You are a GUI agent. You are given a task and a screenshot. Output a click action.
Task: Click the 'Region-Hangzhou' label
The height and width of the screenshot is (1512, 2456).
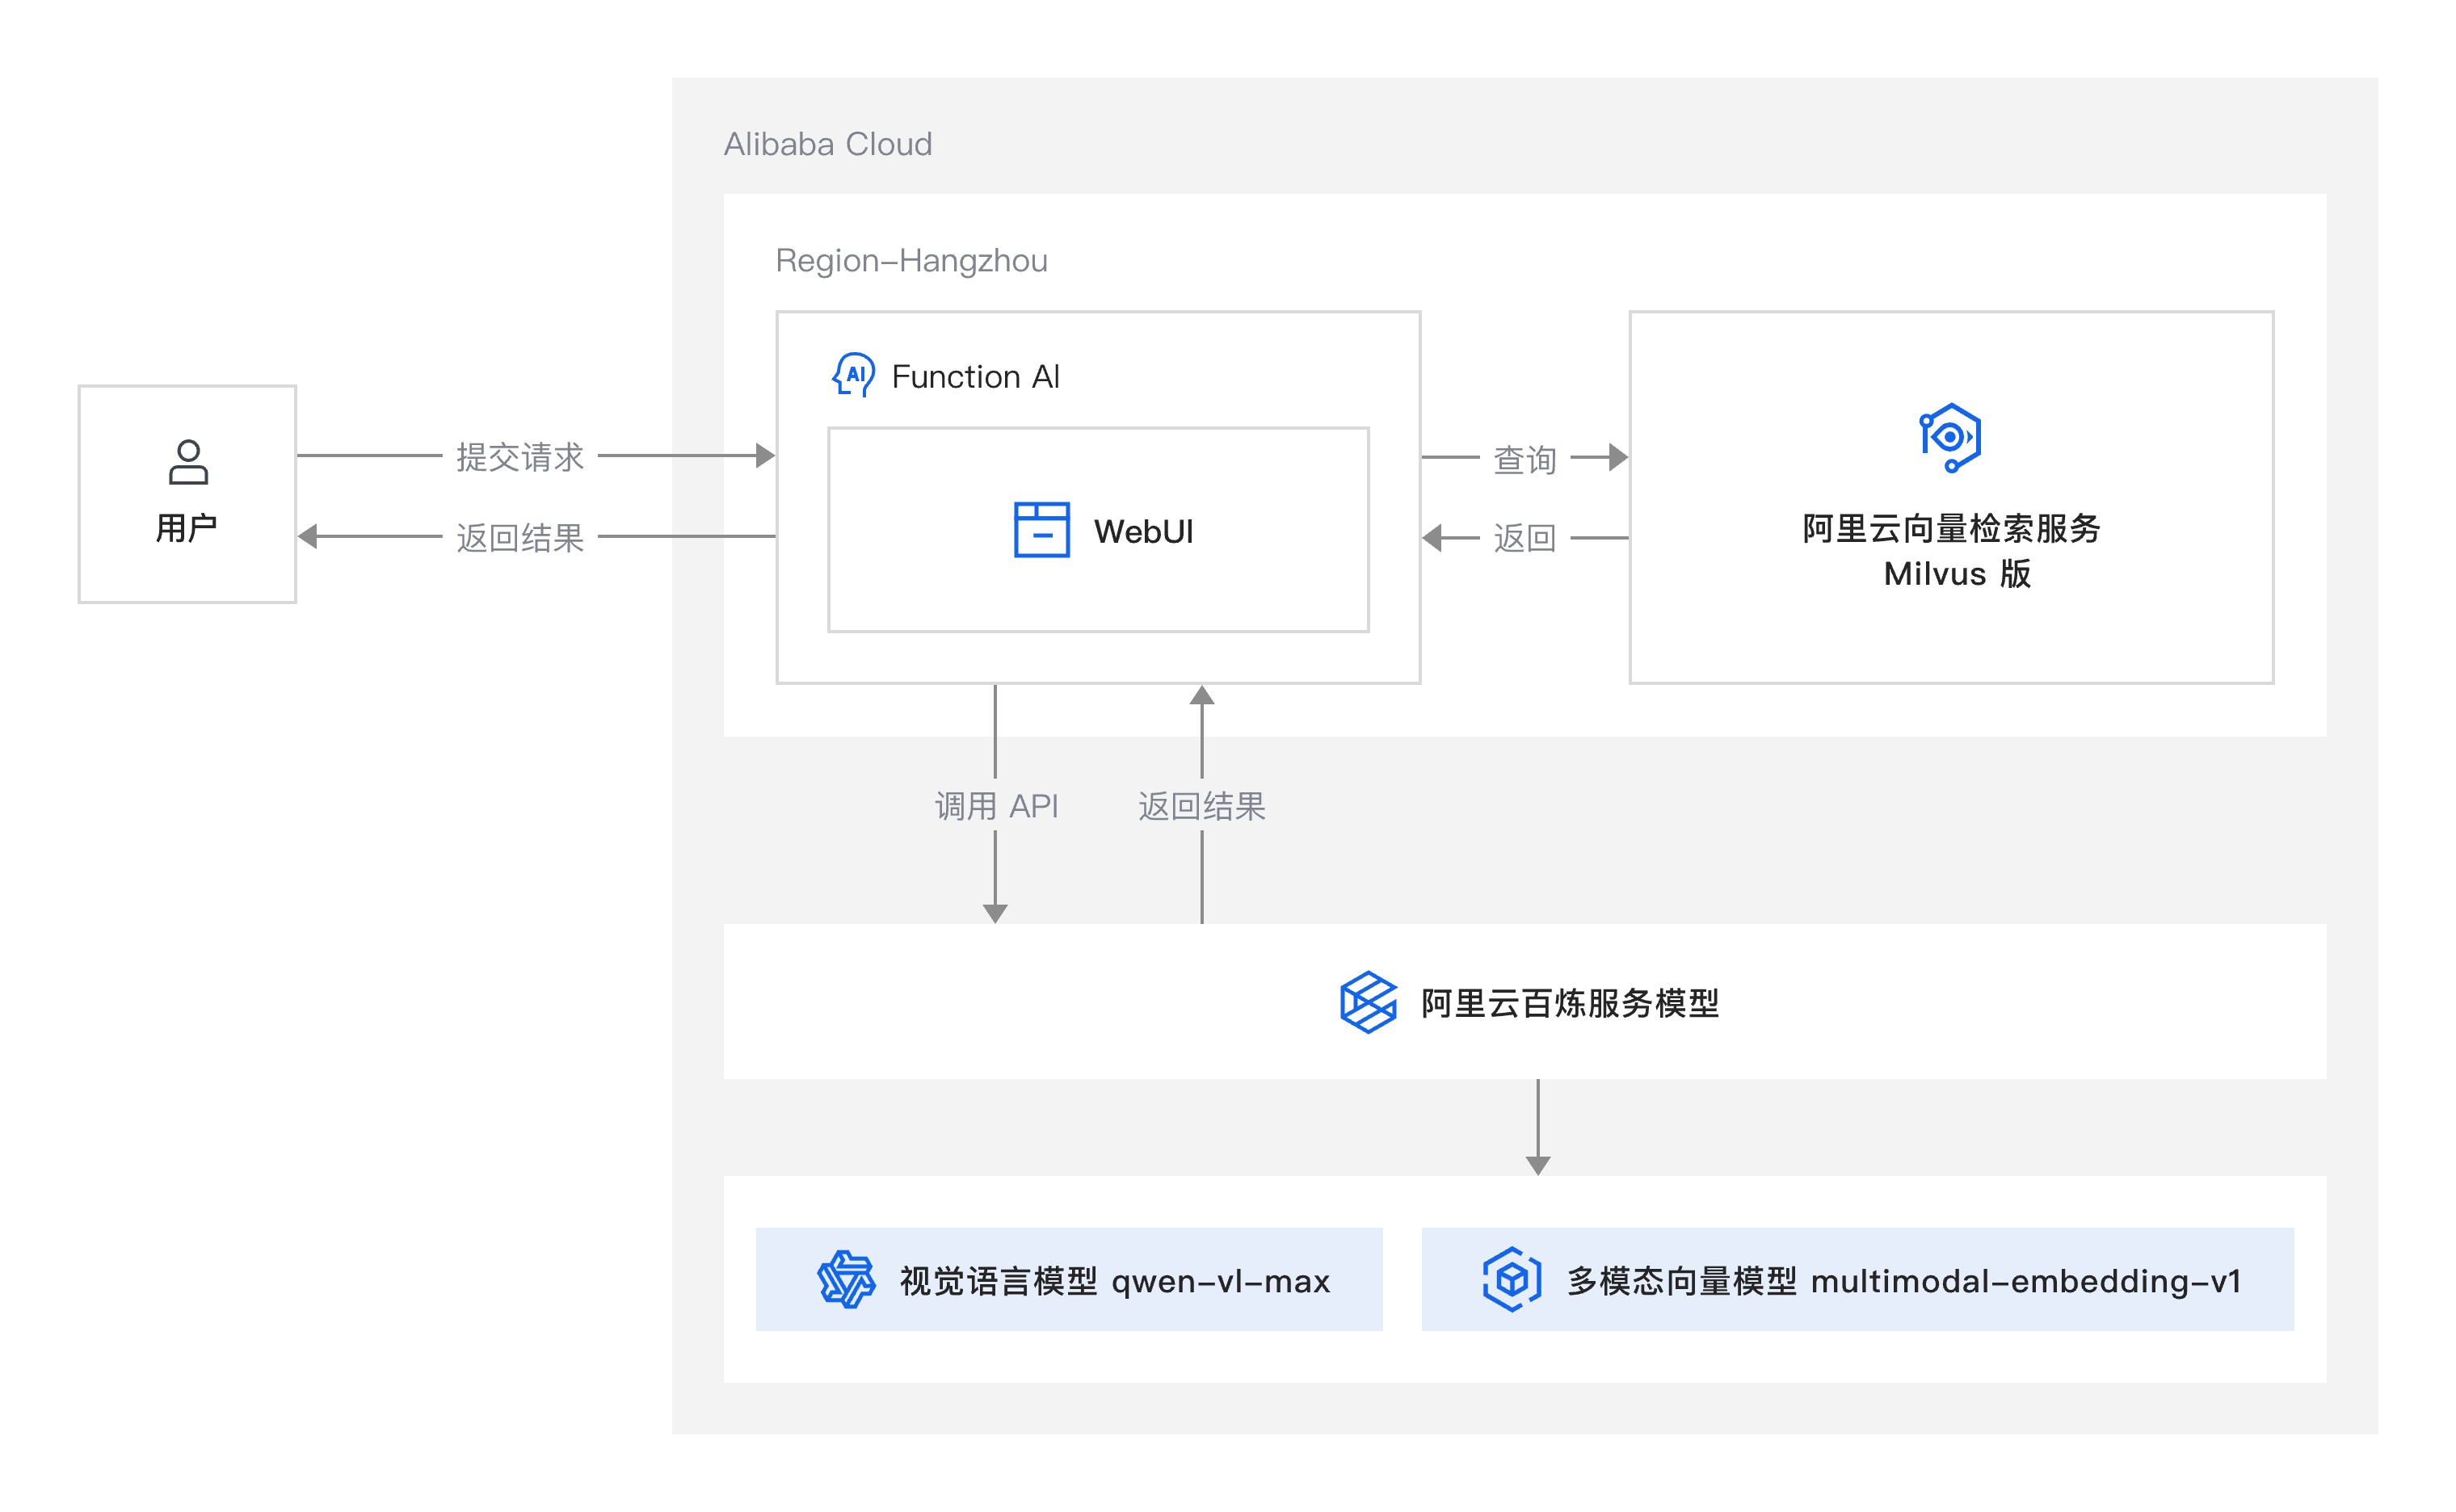point(911,260)
